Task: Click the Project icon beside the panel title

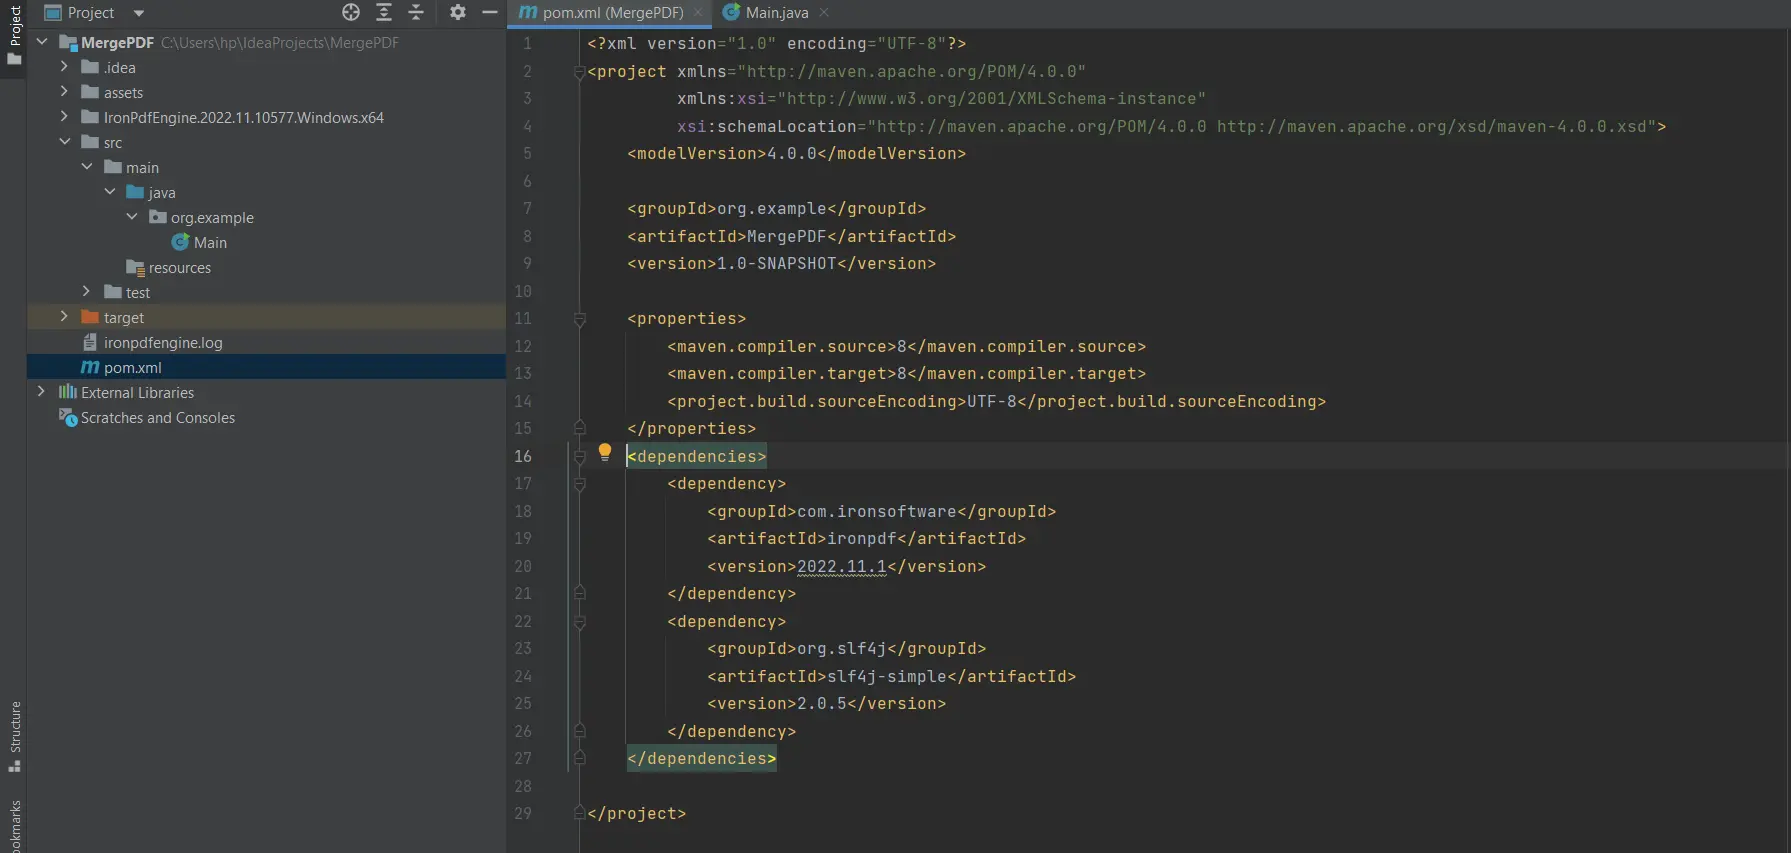Action: (x=53, y=13)
